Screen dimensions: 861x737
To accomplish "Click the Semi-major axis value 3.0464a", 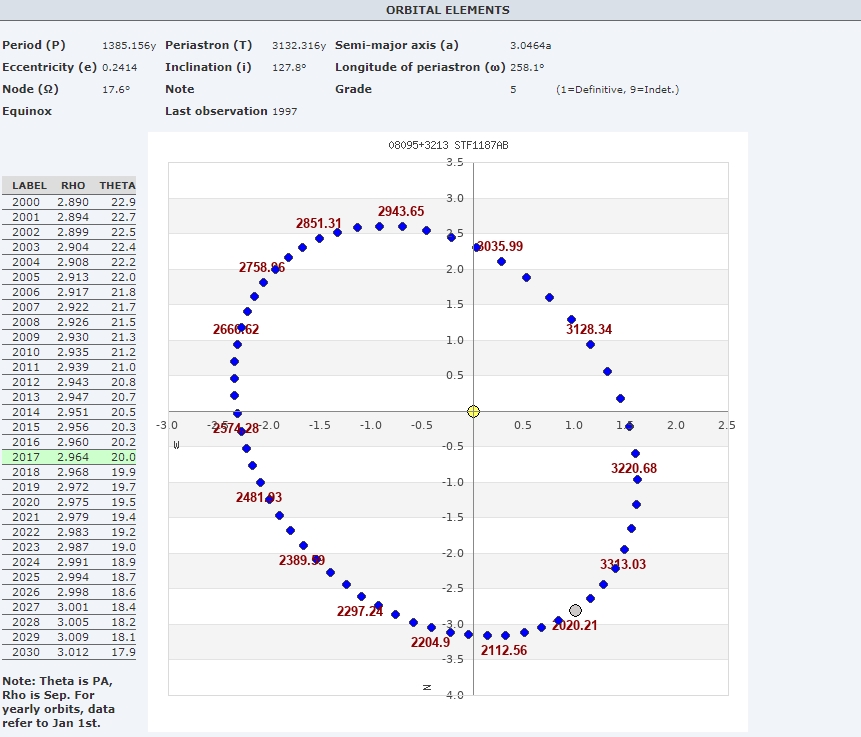I will (530, 46).
